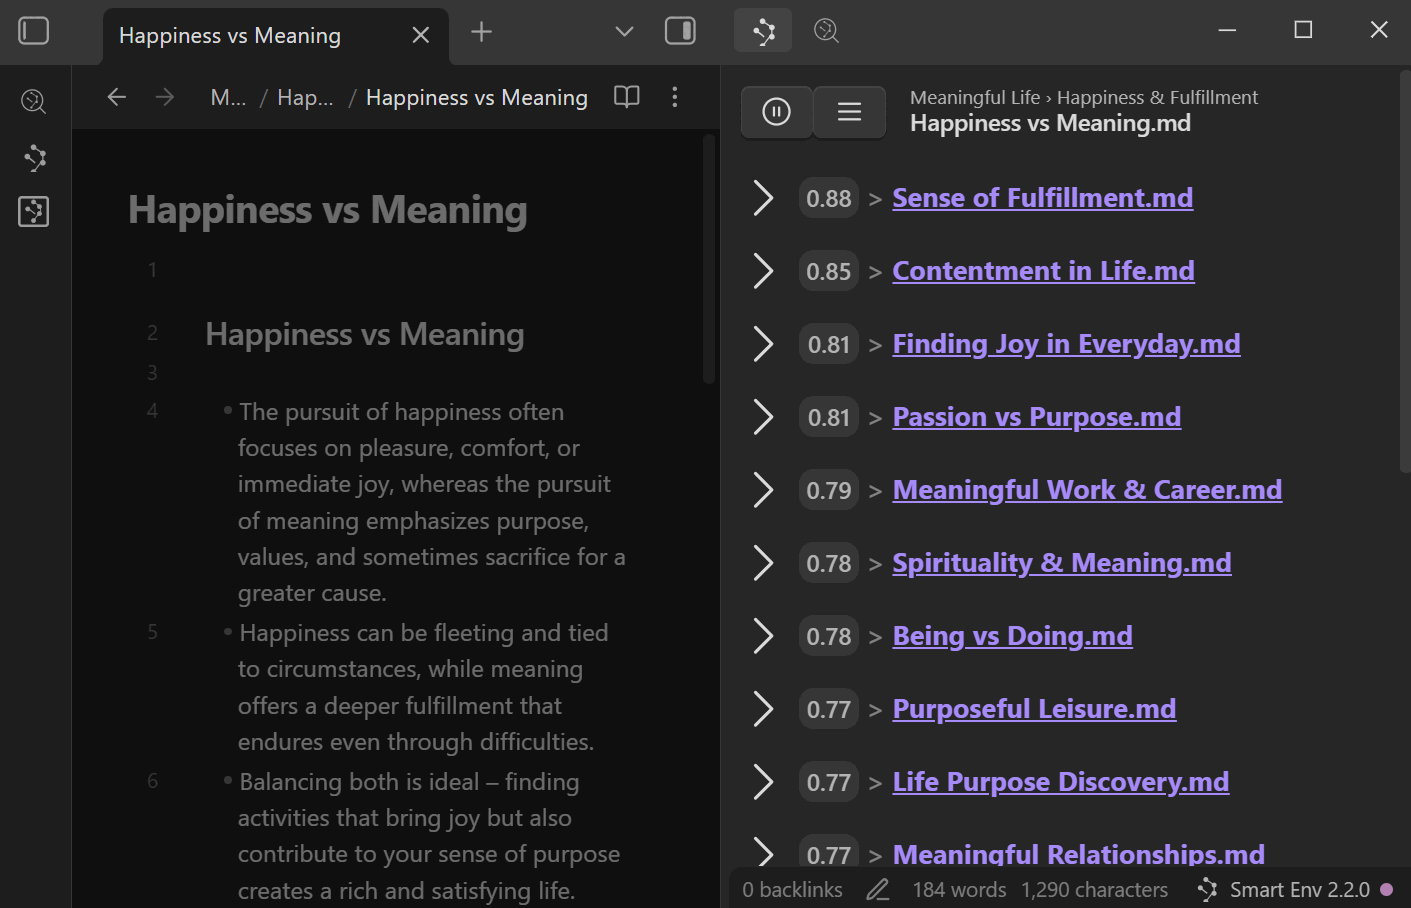Toggle the left sidebar panel
The height and width of the screenshot is (908, 1411).
34,31
